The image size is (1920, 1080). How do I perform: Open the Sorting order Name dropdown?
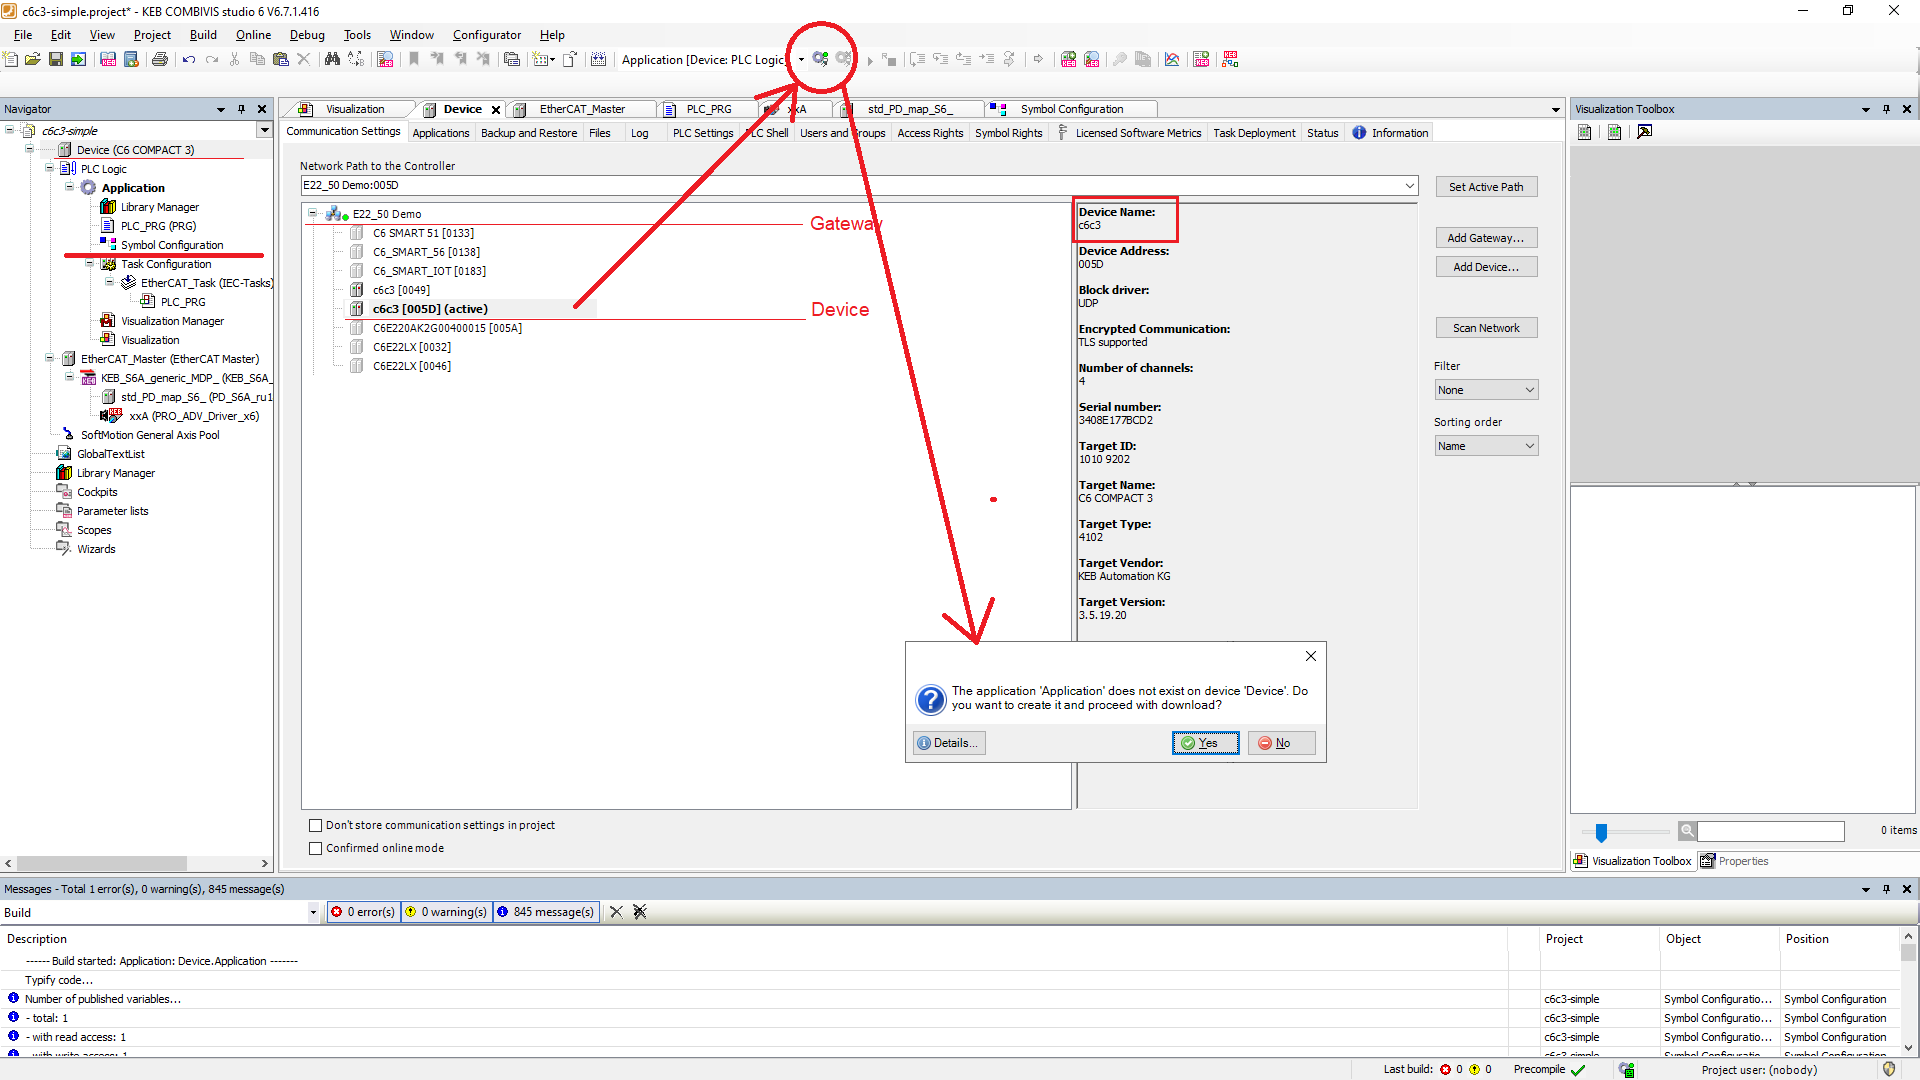point(1486,446)
